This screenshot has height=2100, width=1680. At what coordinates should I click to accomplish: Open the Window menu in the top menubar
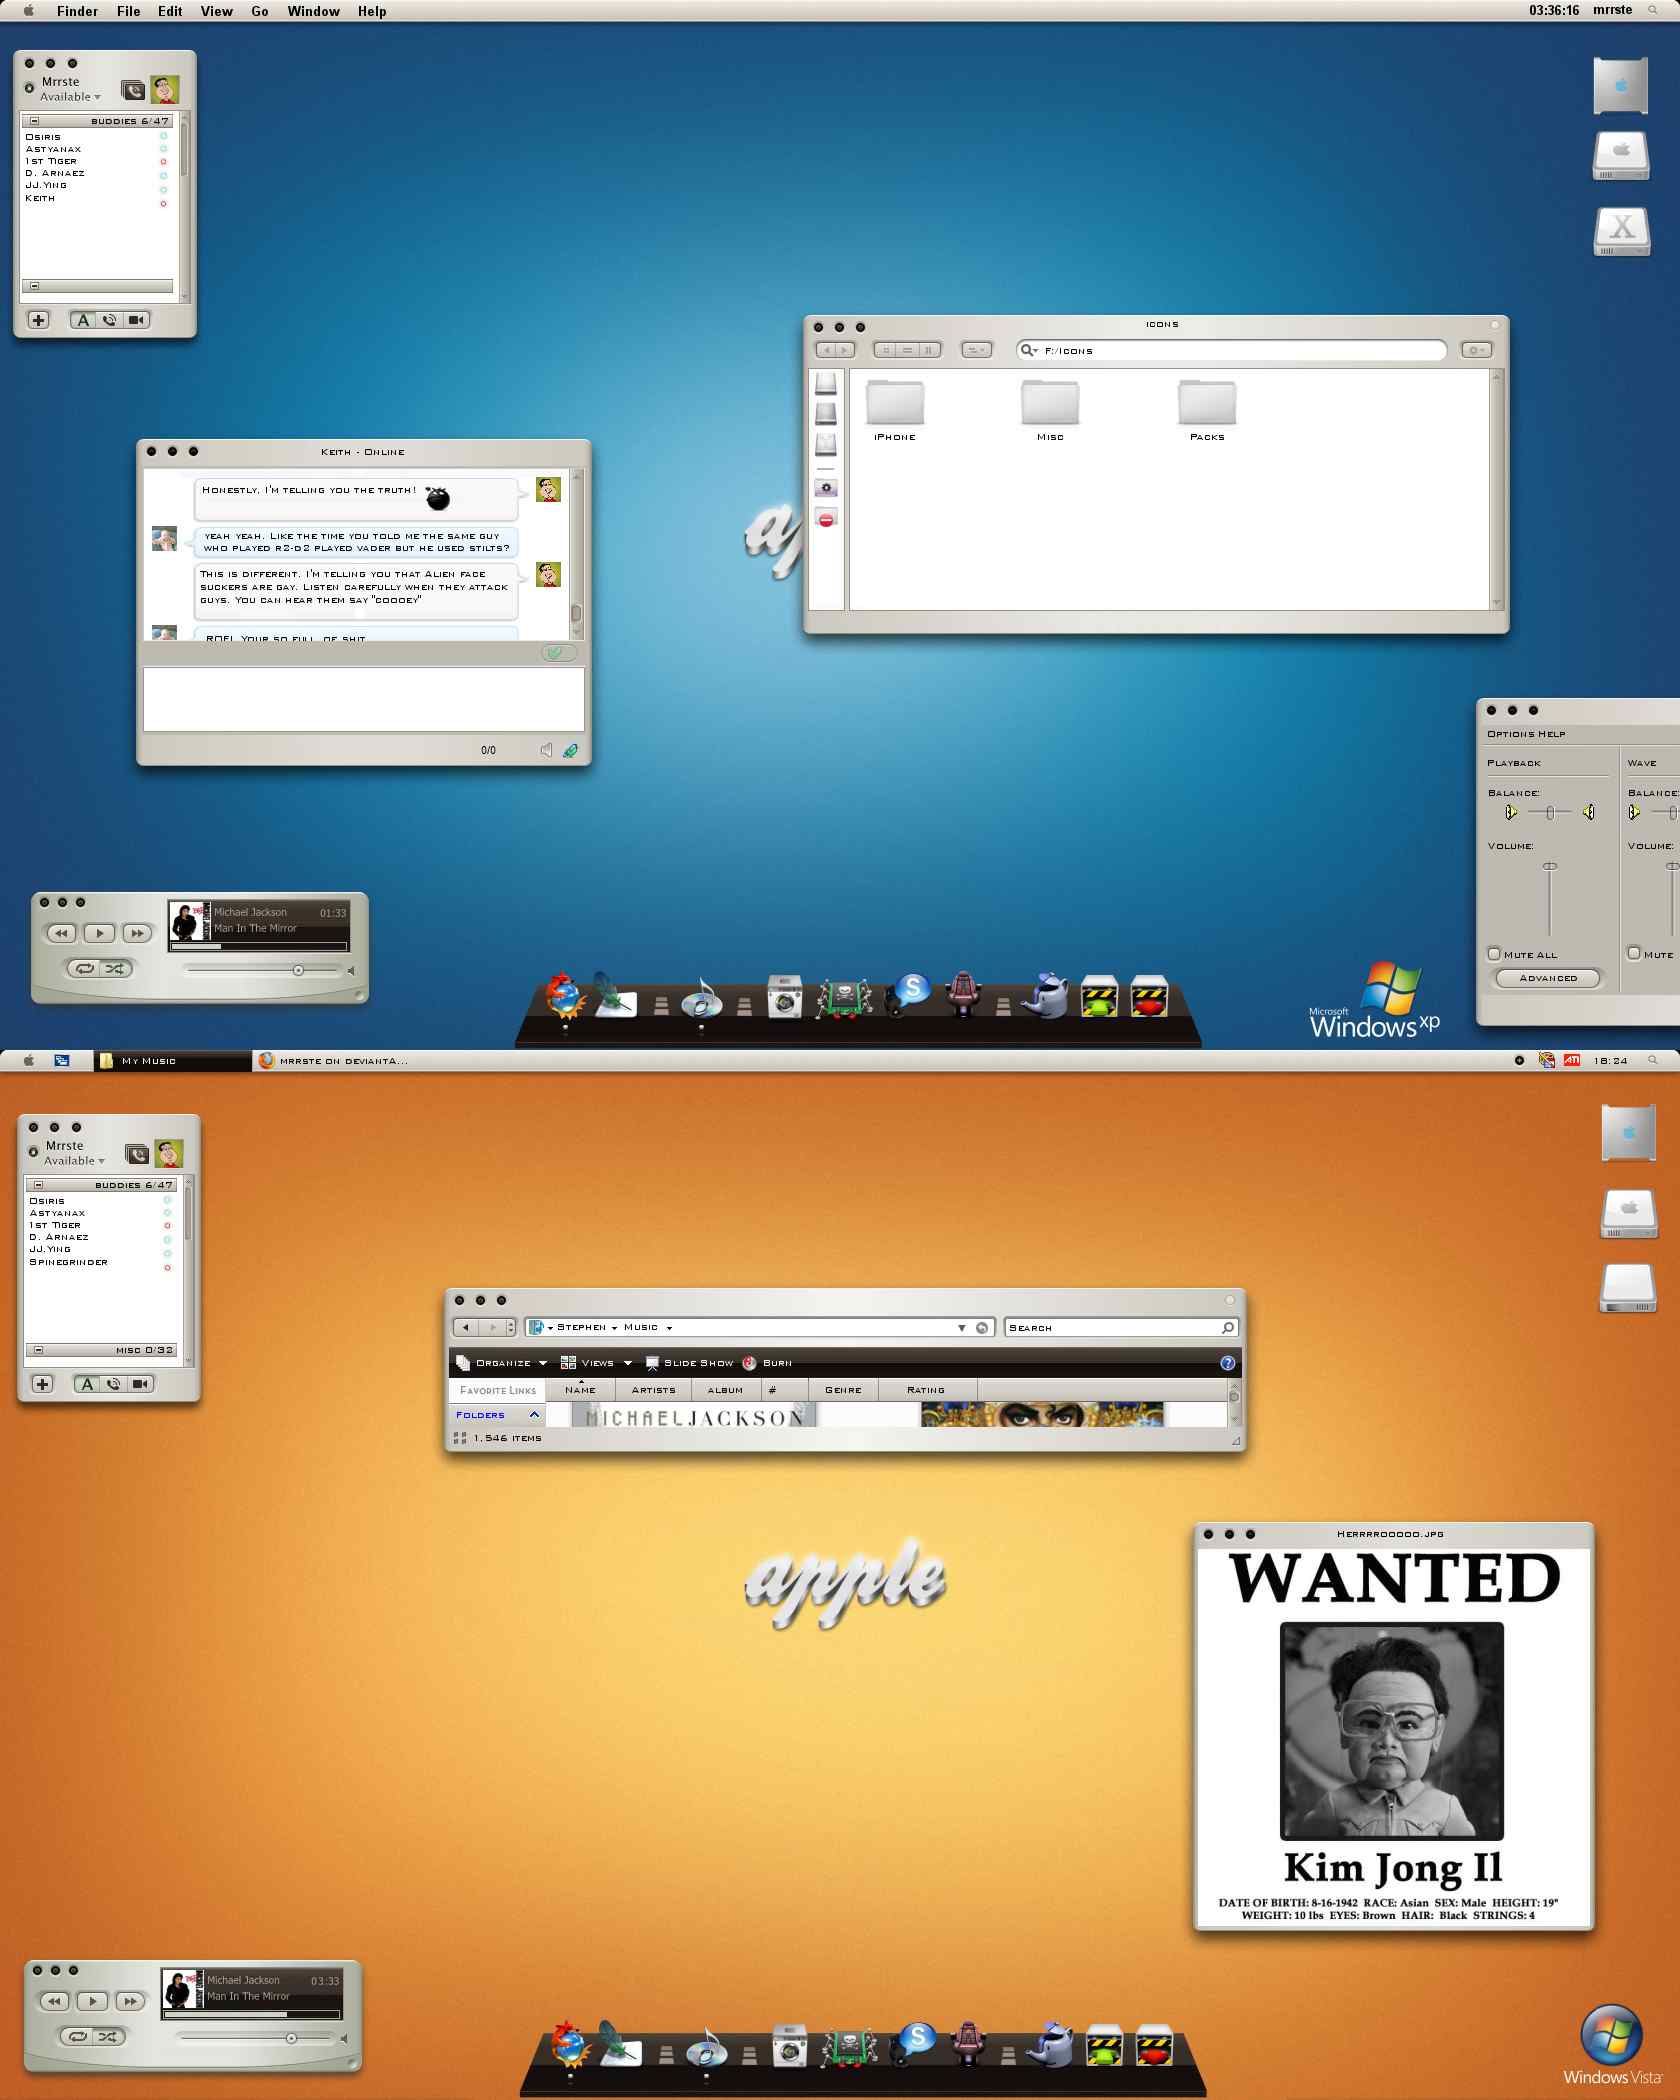(x=313, y=11)
